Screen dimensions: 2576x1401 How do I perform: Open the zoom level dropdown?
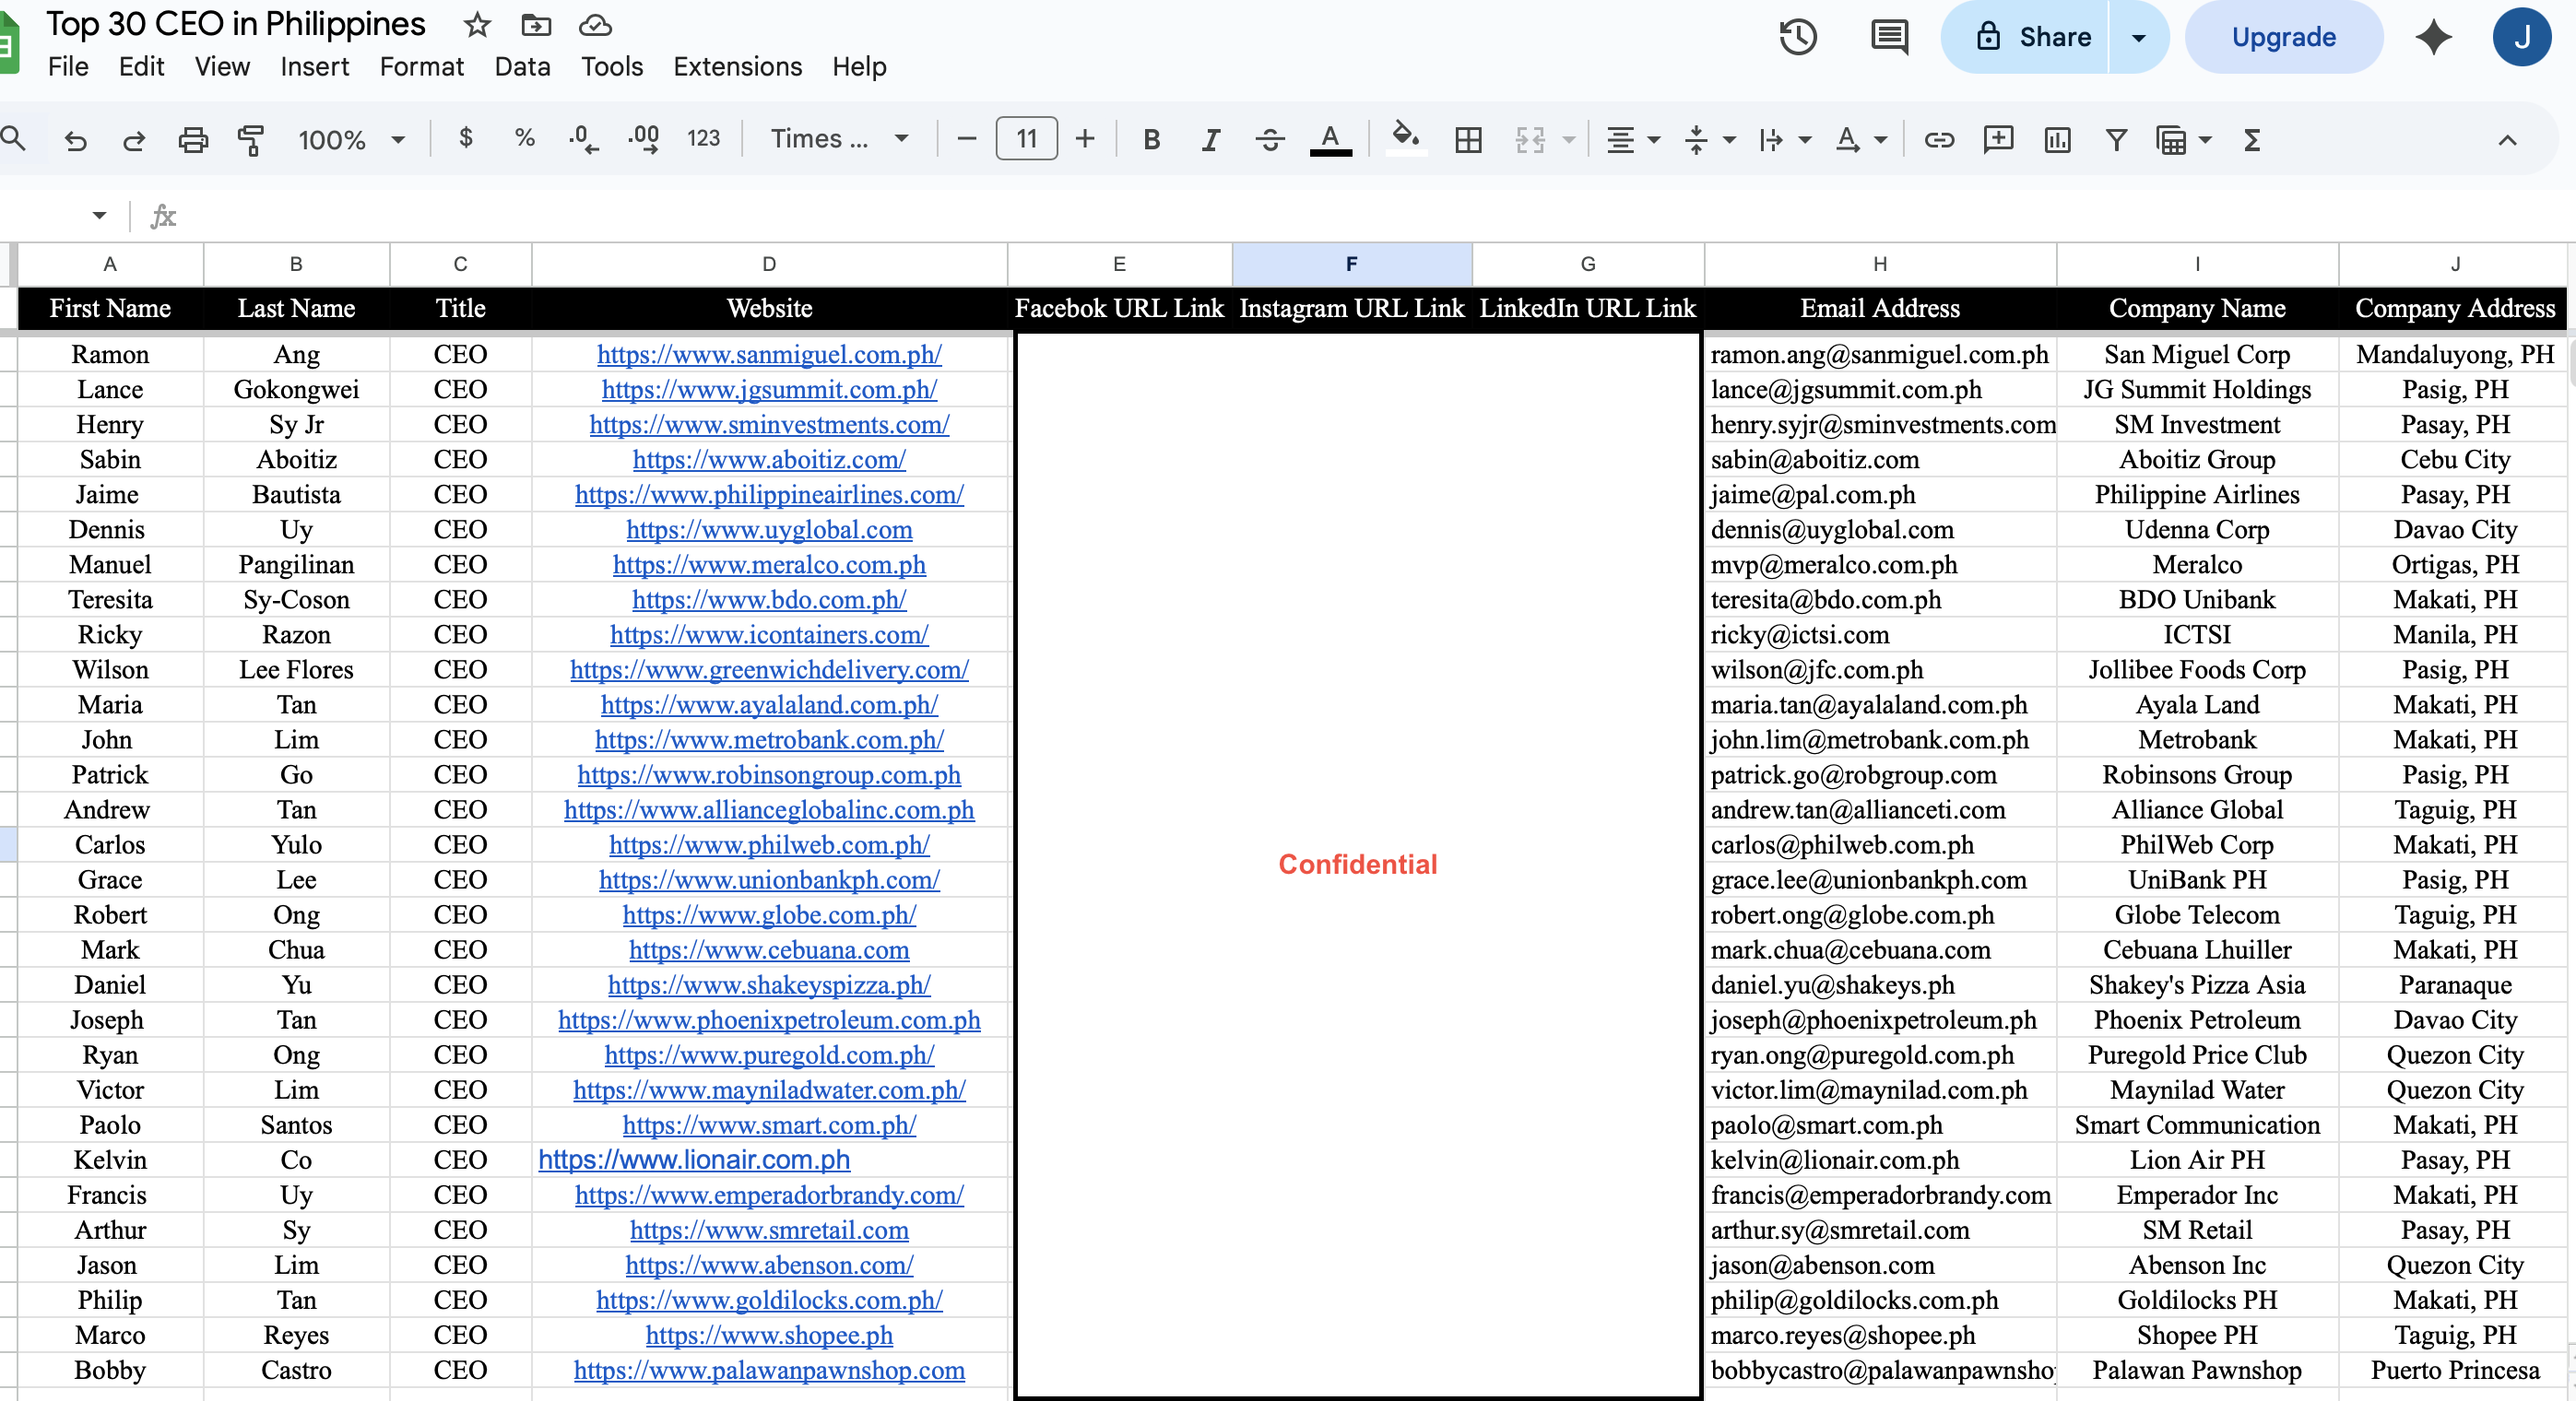[350, 140]
